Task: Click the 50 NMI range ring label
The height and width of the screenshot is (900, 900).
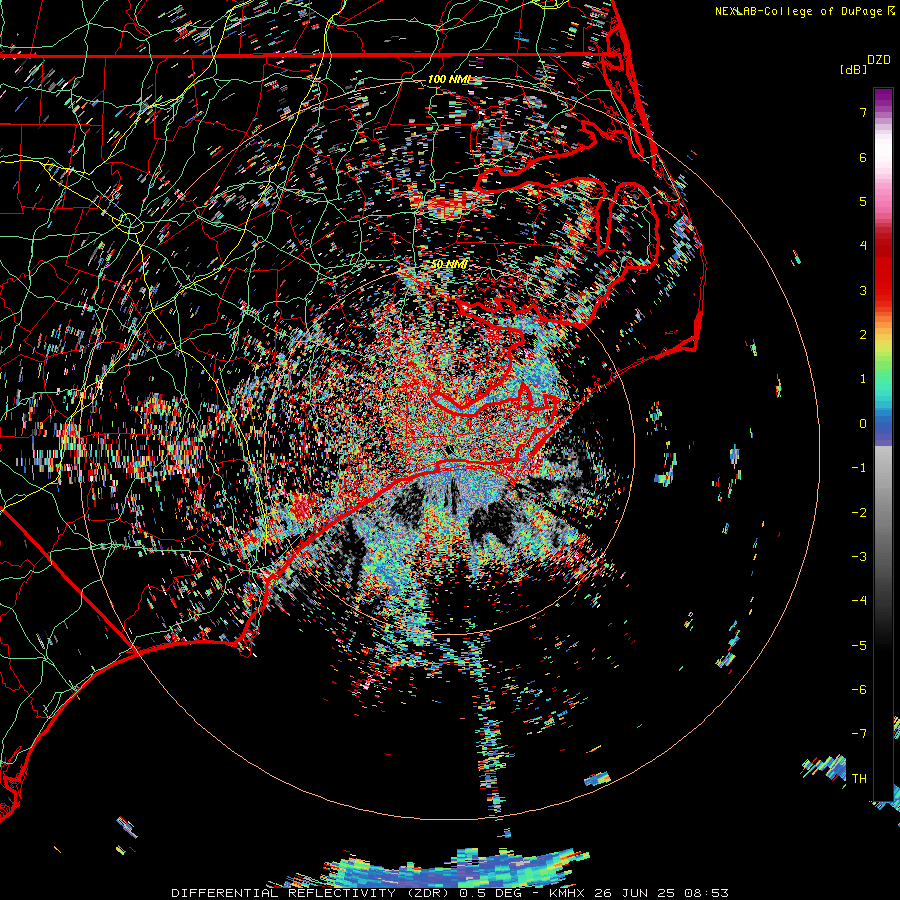Action: tap(449, 264)
